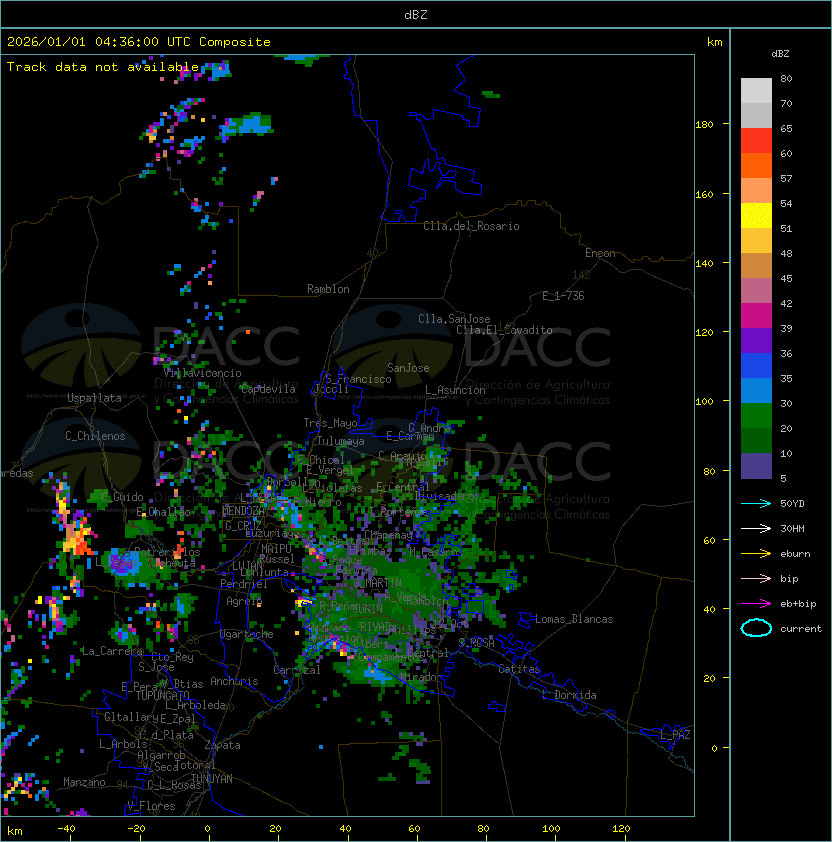The height and width of the screenshot is (842, 832).
Task: Select the pink bip arrow icon
Action: click(x=756, y=578)
